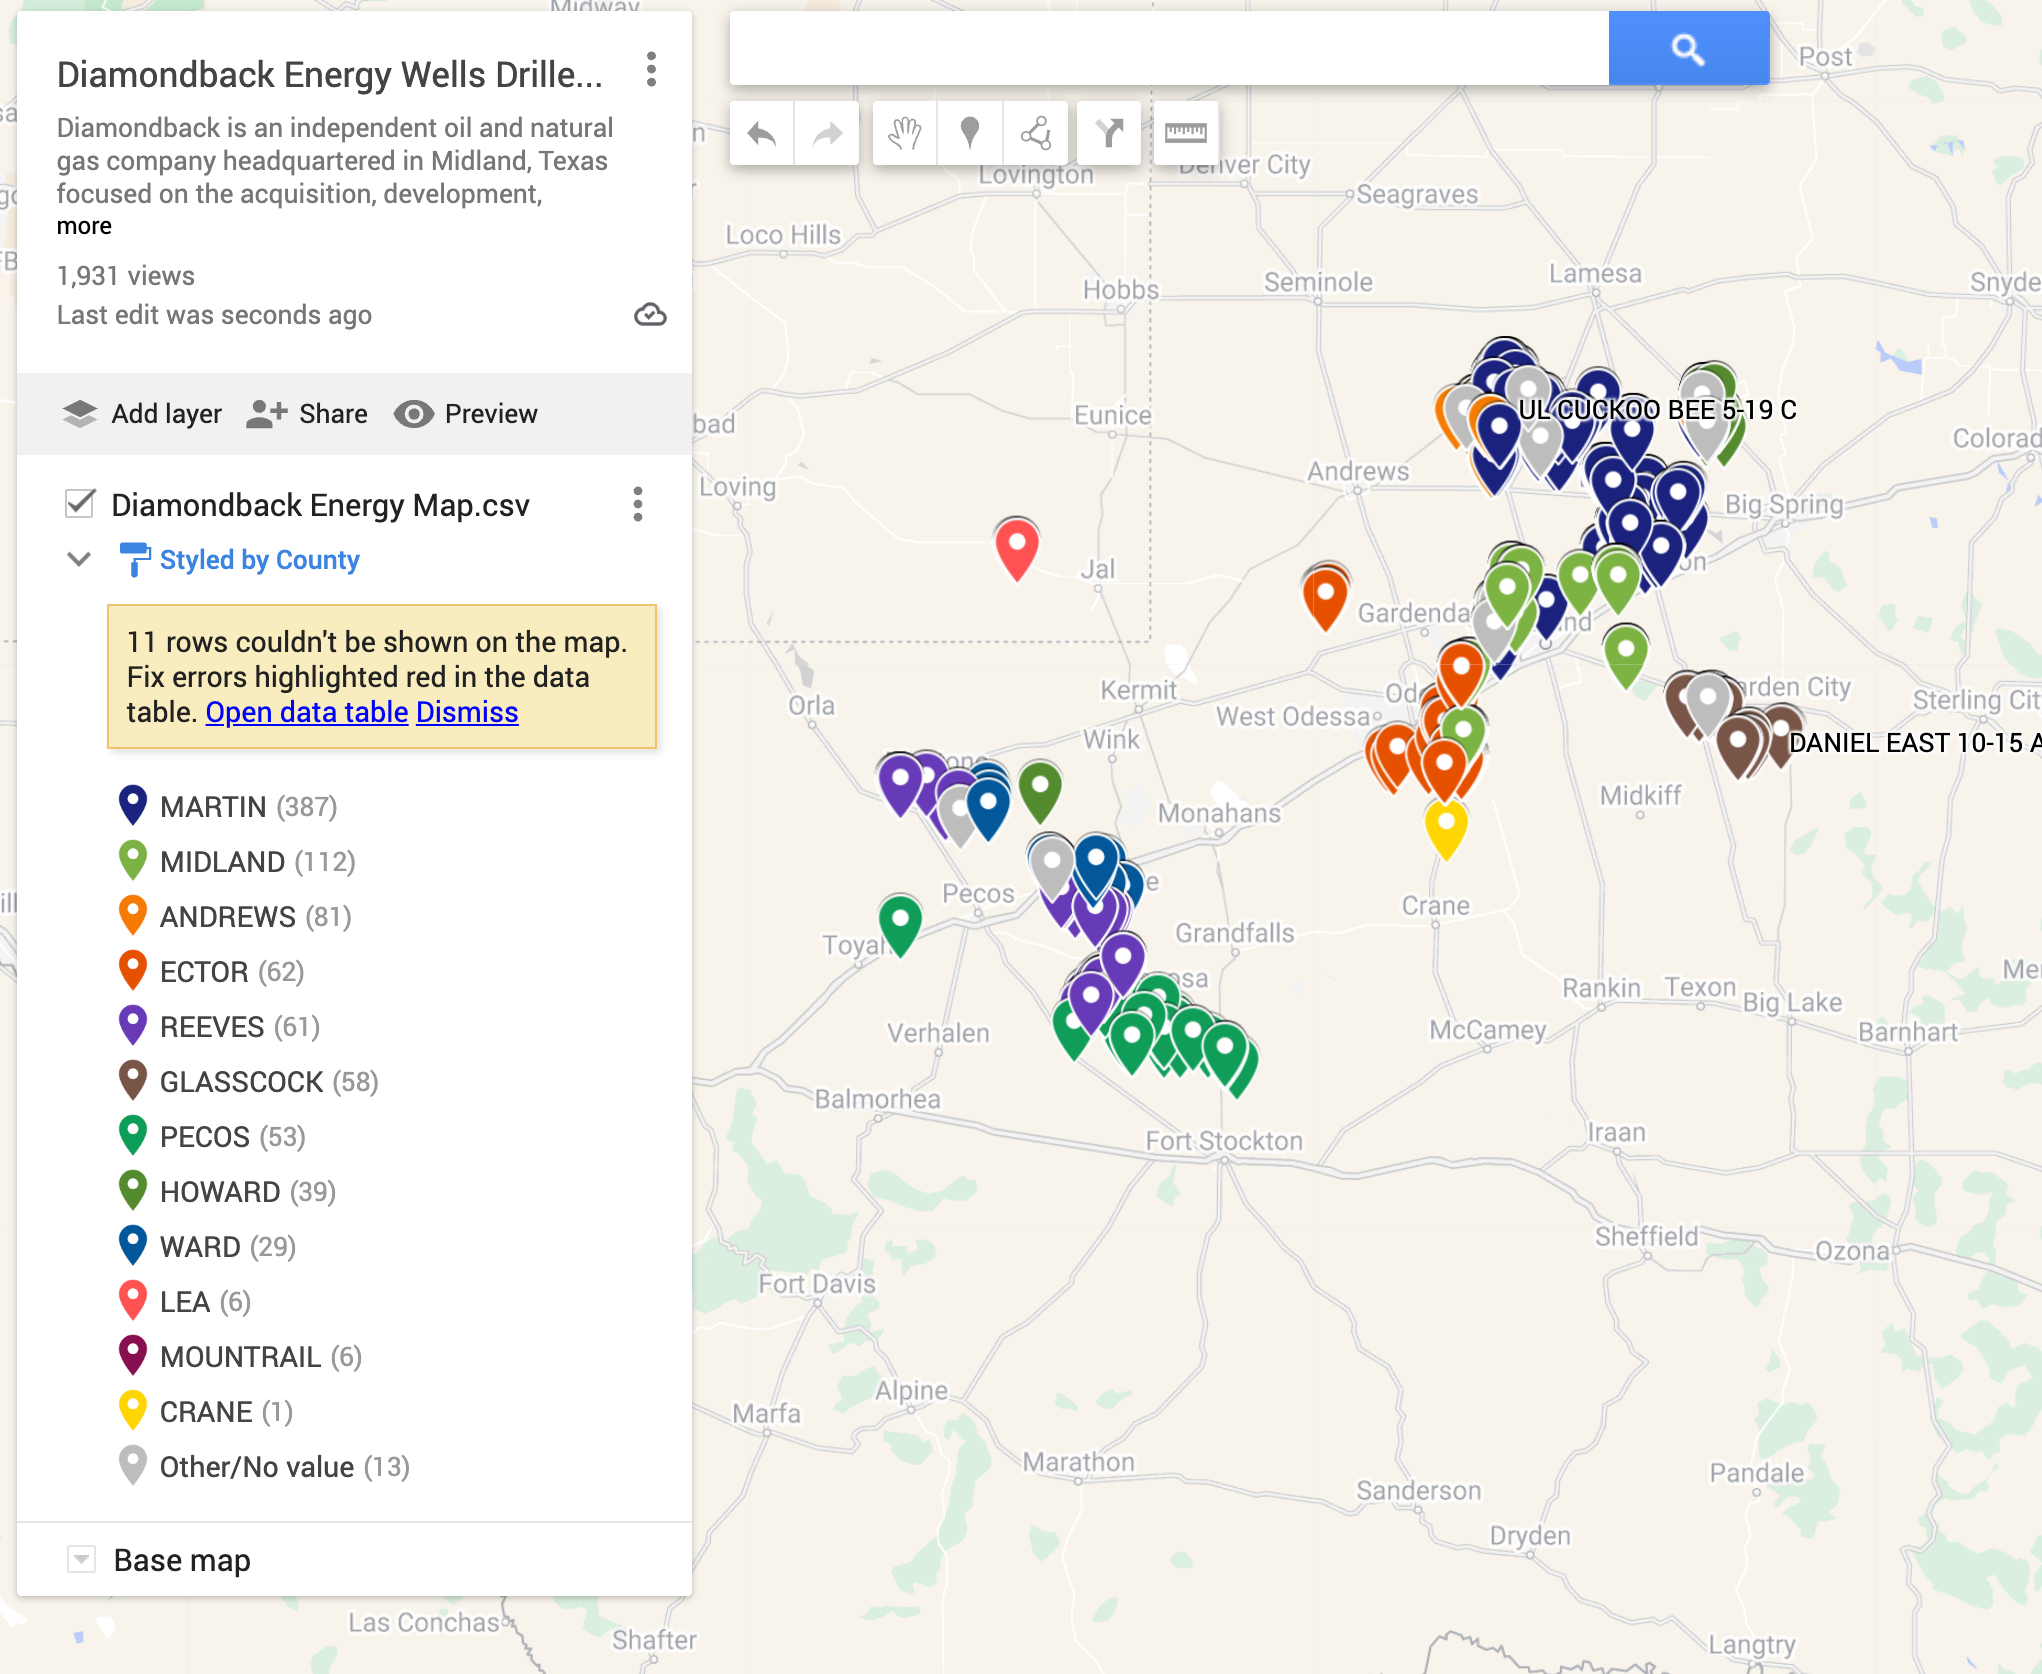Click the undo arrow button
The height and width of the screenshot is (1674, 2042).
762,133
